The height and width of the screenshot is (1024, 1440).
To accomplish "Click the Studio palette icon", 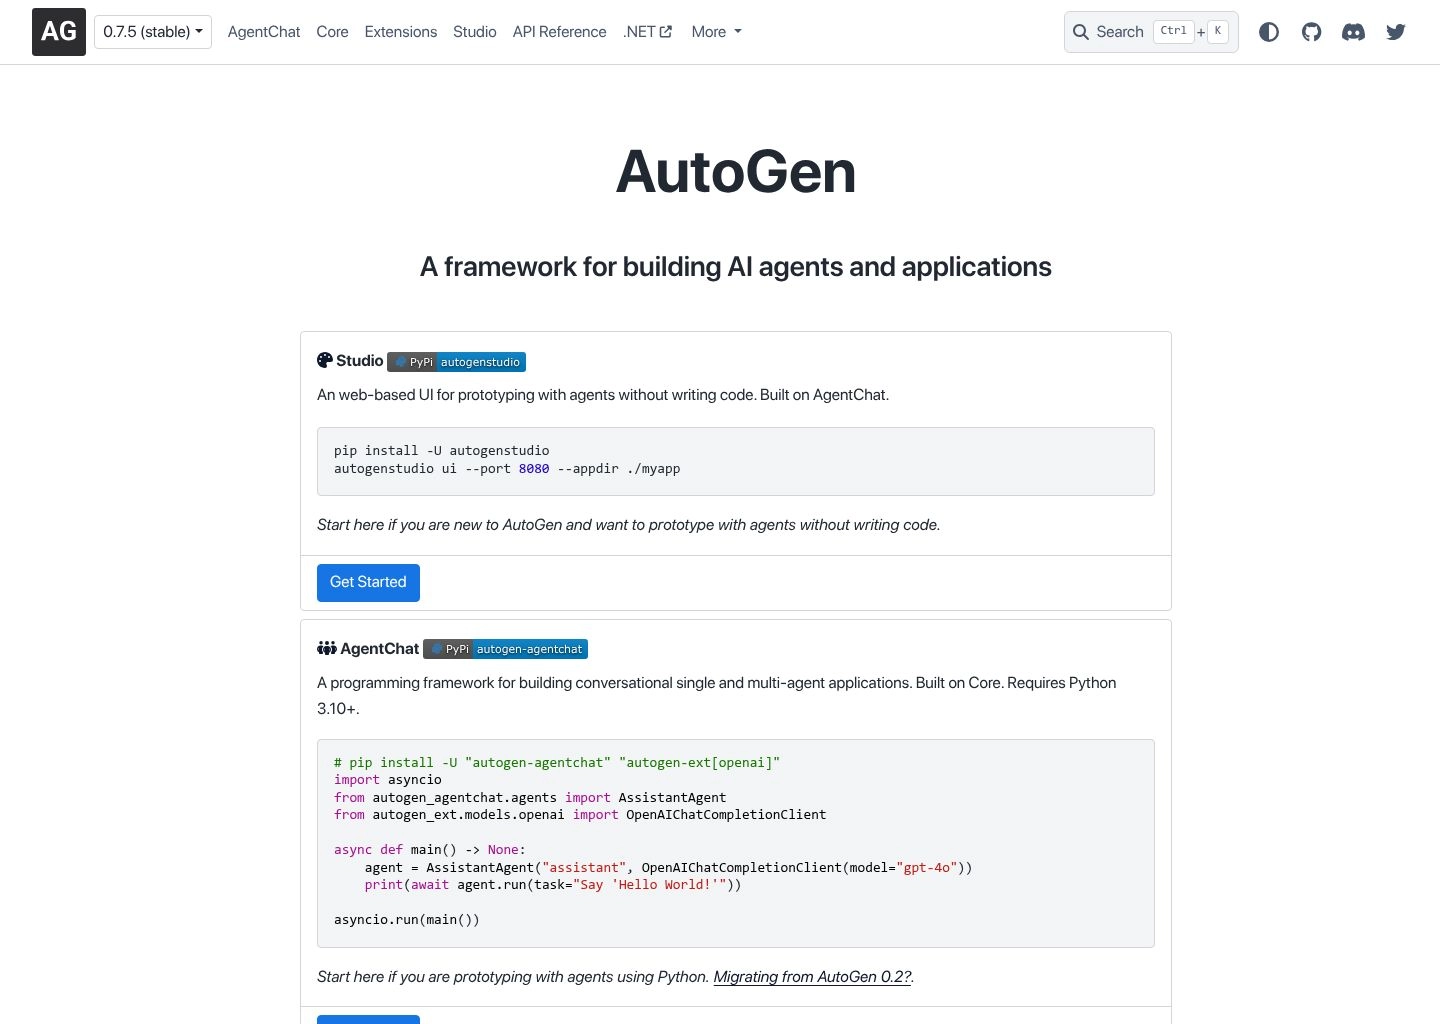I will pyautogui.click(x=325, y=360).
